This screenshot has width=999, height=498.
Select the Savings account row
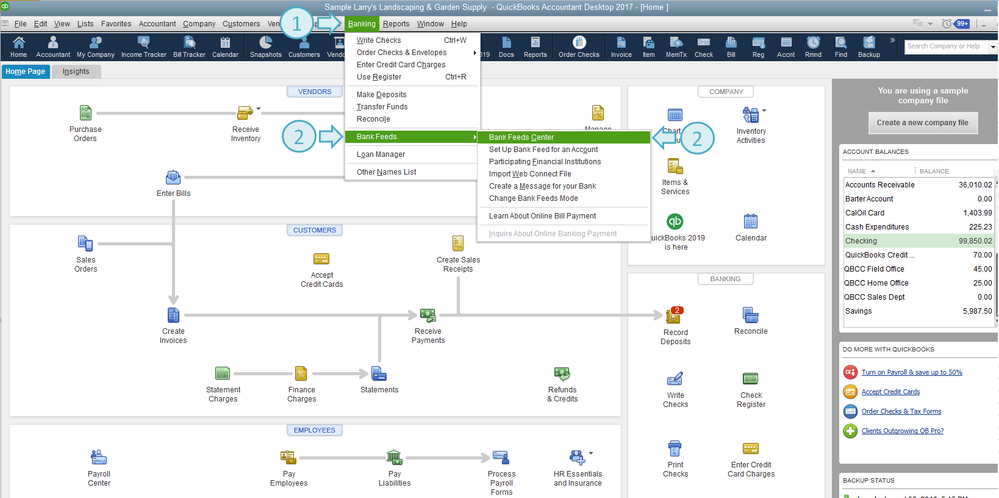click(x=917, y=311)
